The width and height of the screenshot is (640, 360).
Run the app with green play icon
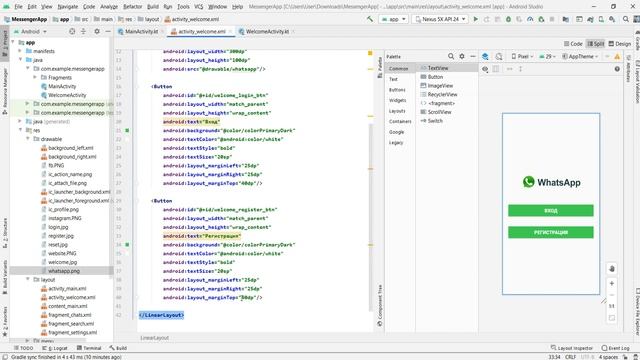[x=476, y=19]
